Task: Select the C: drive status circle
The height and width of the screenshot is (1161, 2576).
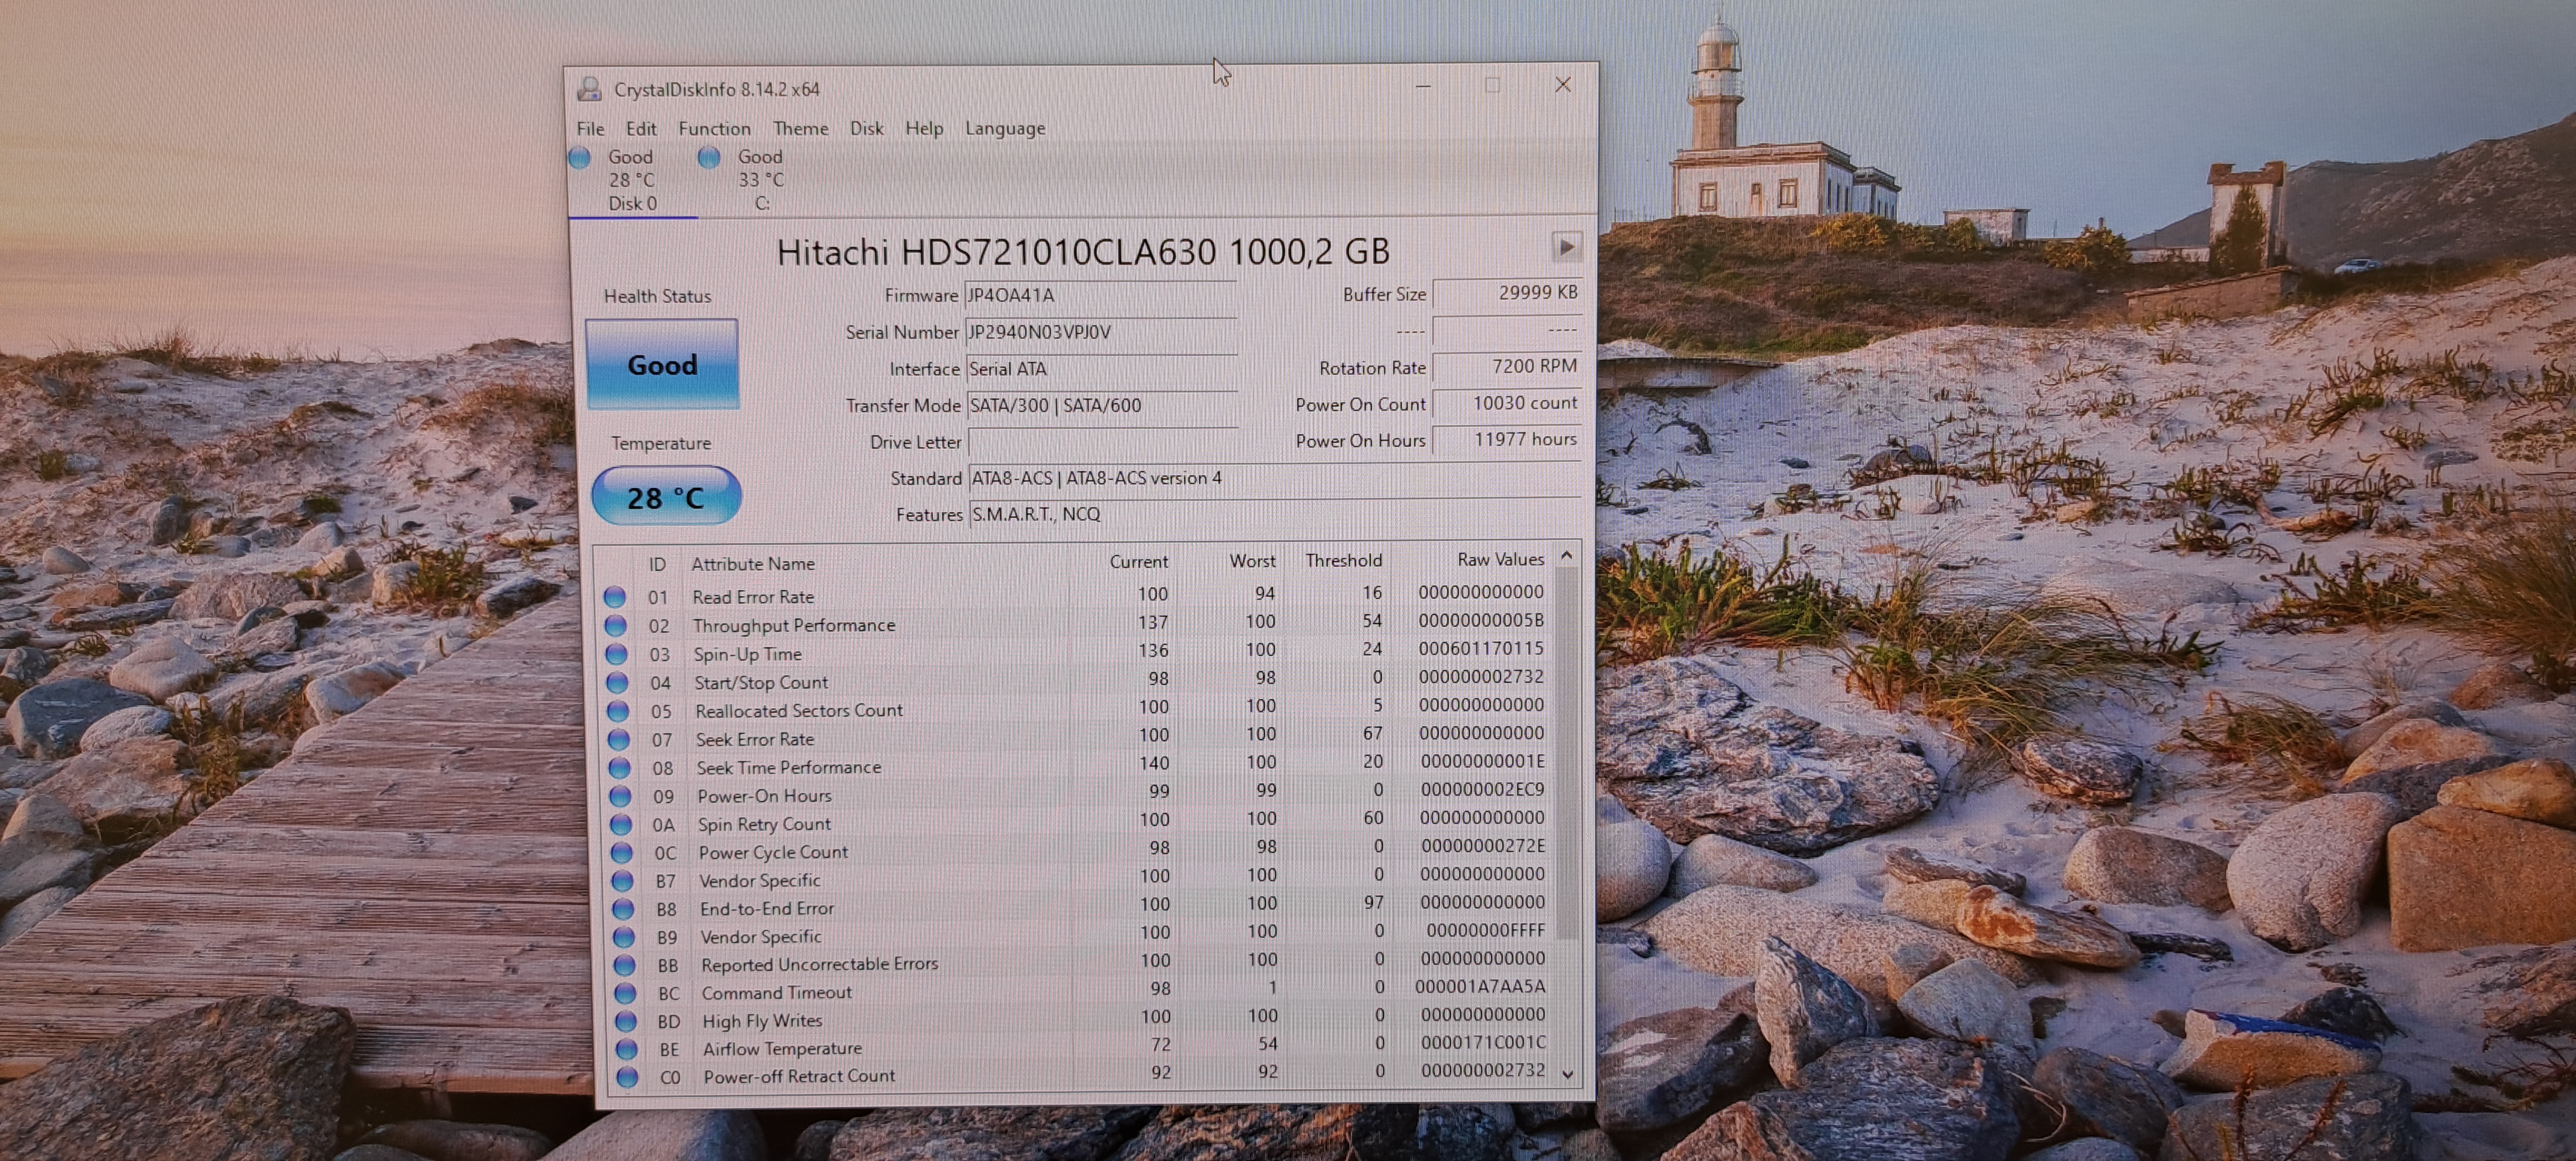Action: point(709,157)
